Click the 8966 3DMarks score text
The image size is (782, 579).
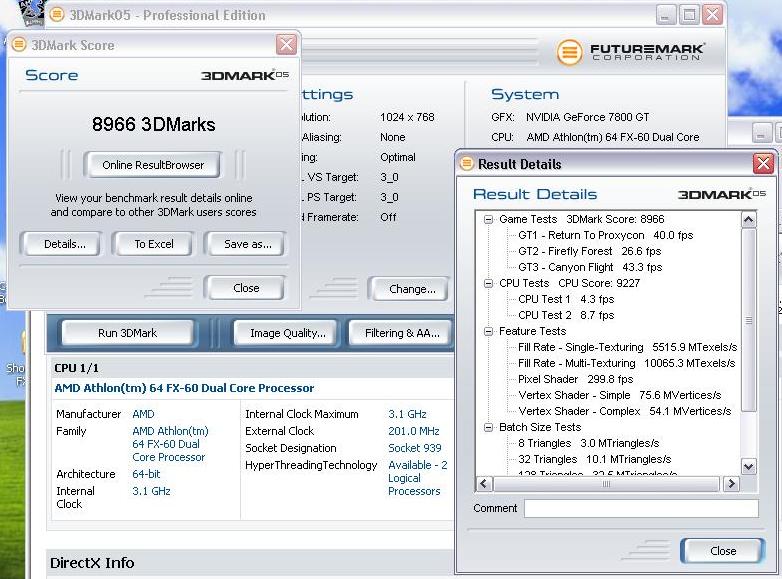click(154, 124)
